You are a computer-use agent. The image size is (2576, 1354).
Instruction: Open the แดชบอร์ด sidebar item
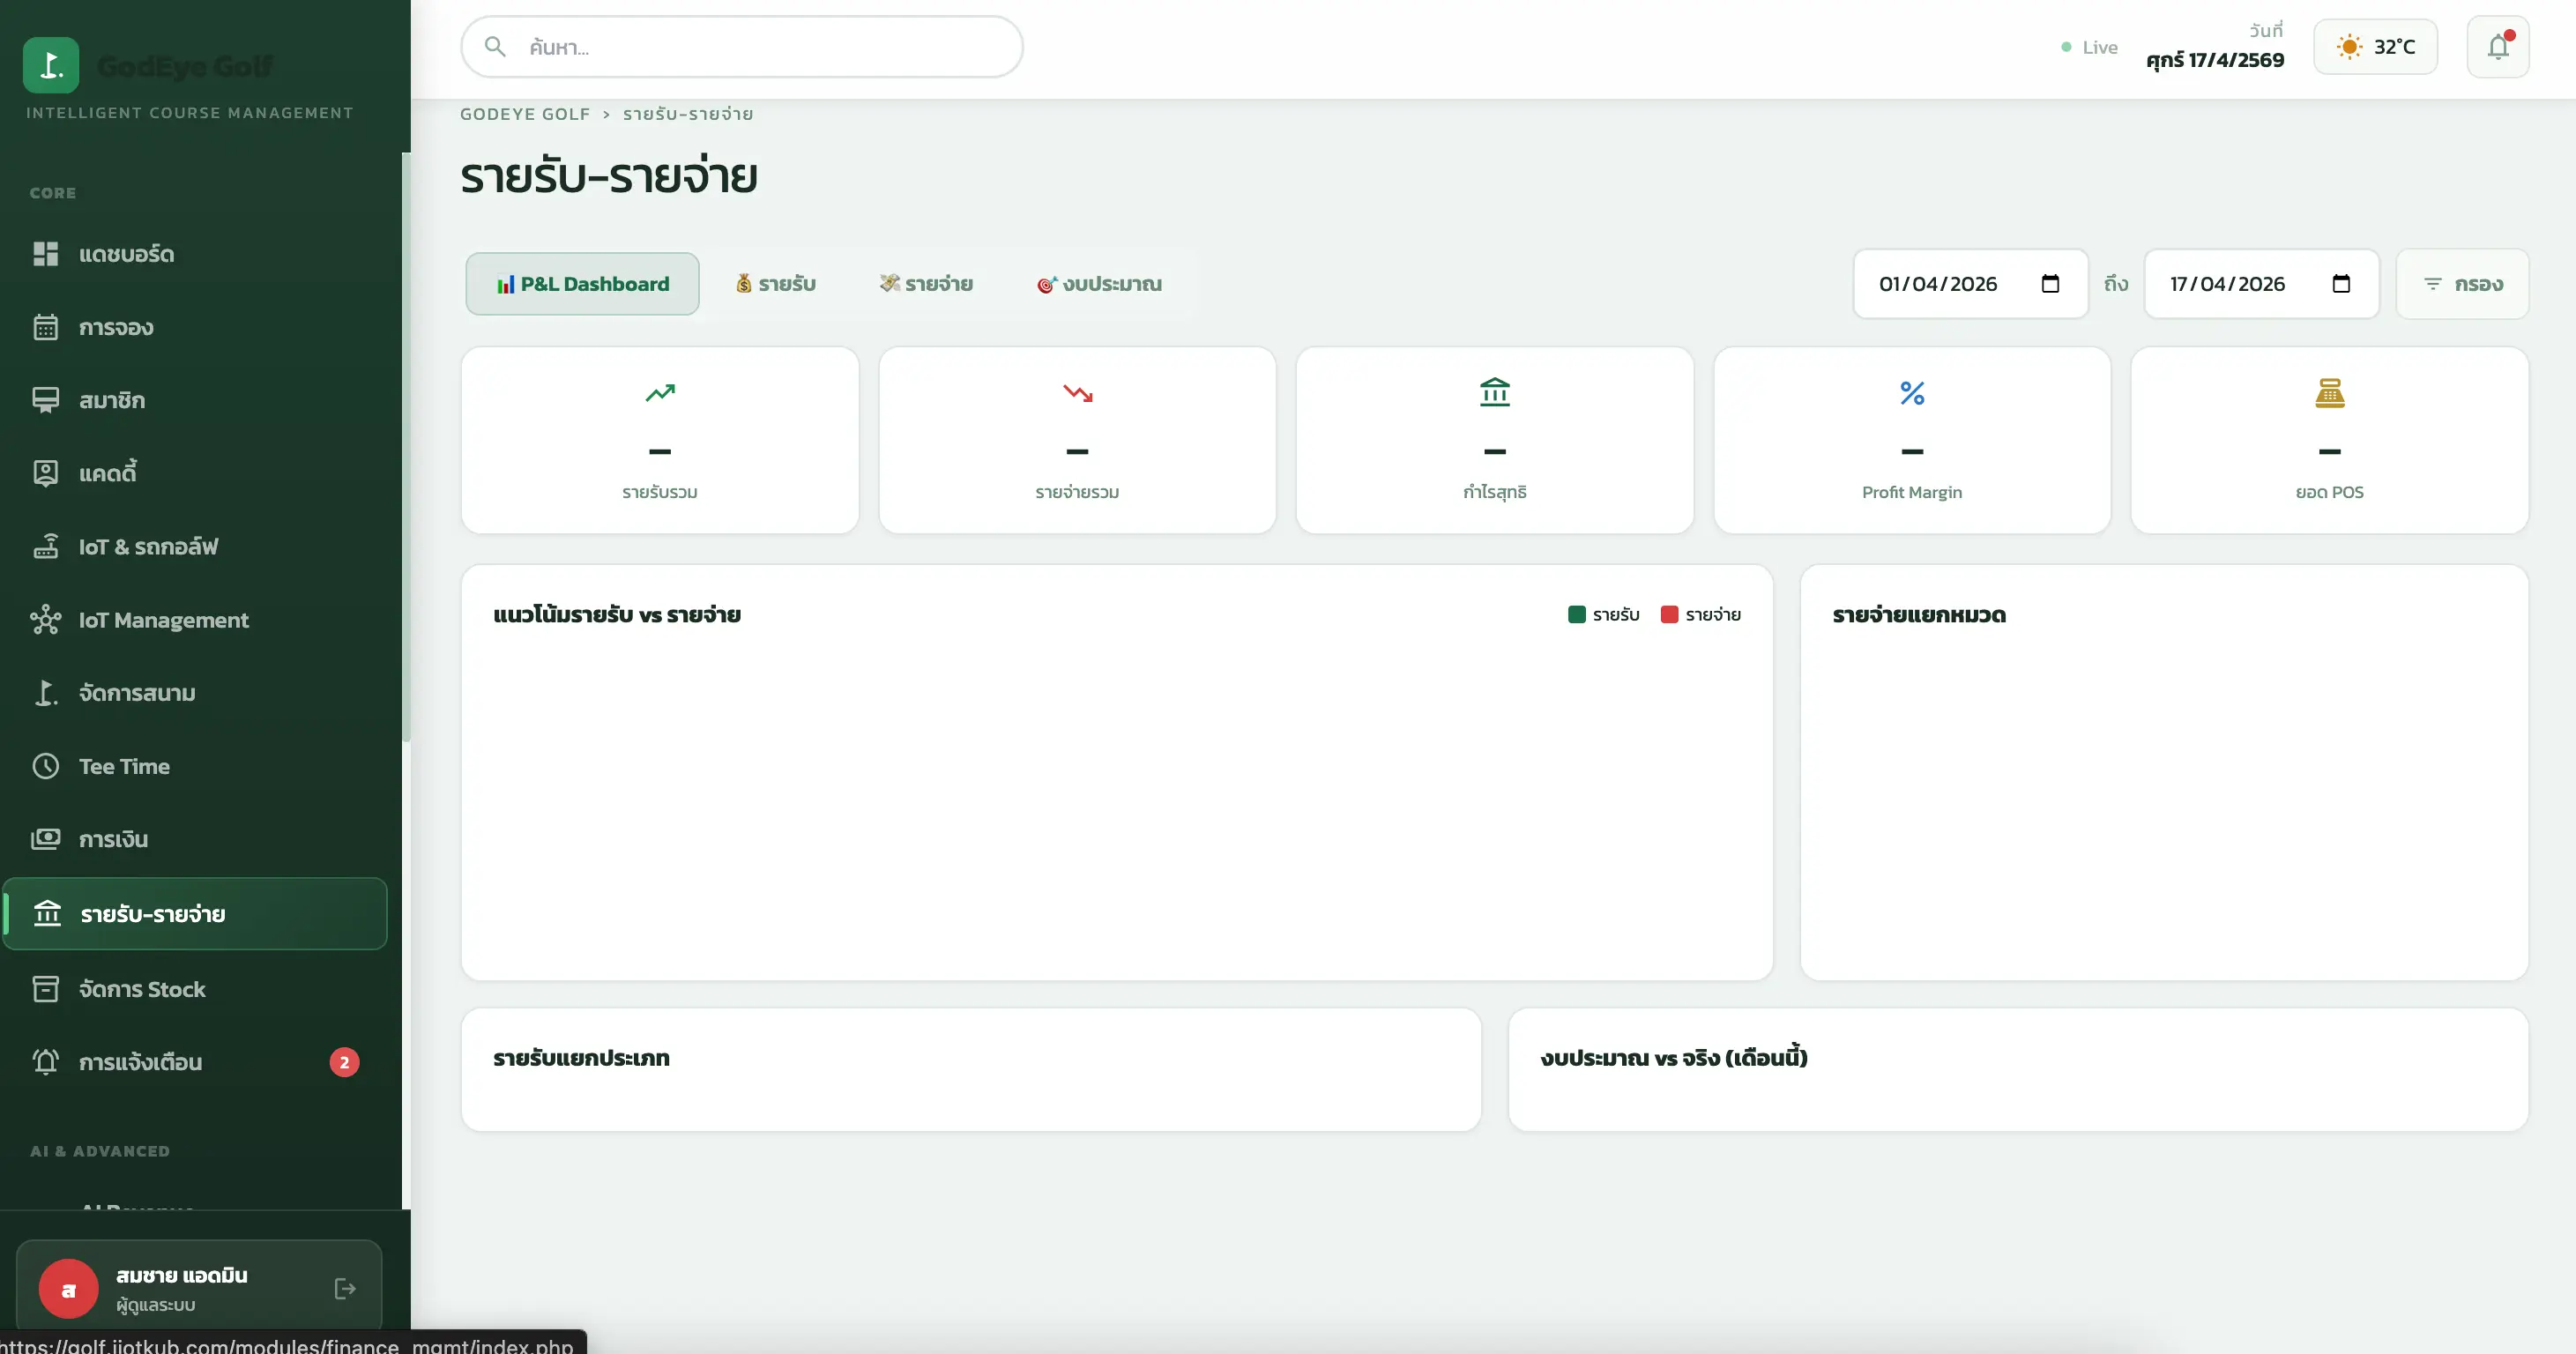tap(195, 254)
